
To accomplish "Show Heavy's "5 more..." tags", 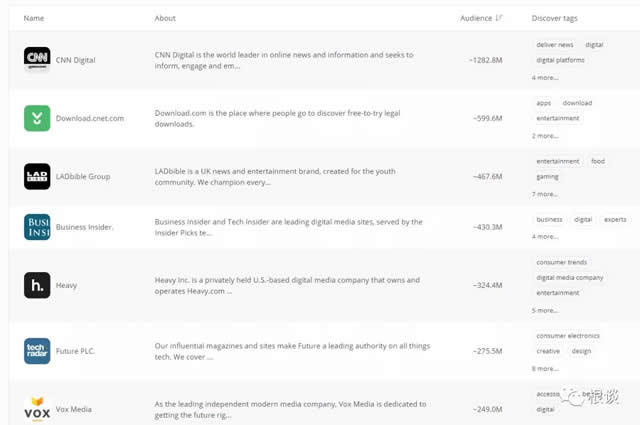I will [x=545, y=310].
